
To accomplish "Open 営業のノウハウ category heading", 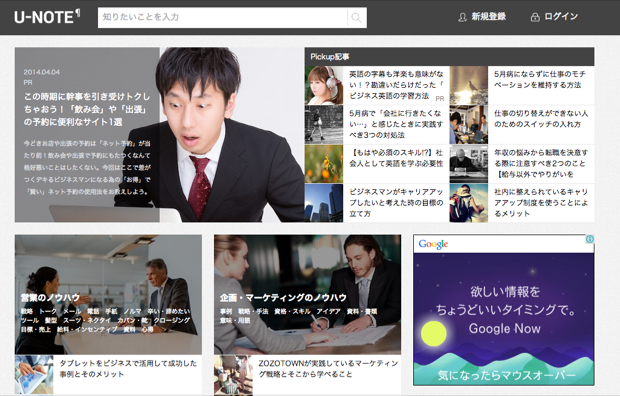I will point(50,297).
